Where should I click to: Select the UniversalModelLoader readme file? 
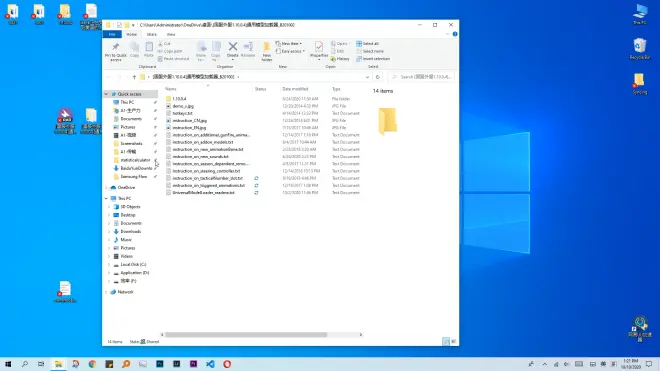[x=203, y=193]
